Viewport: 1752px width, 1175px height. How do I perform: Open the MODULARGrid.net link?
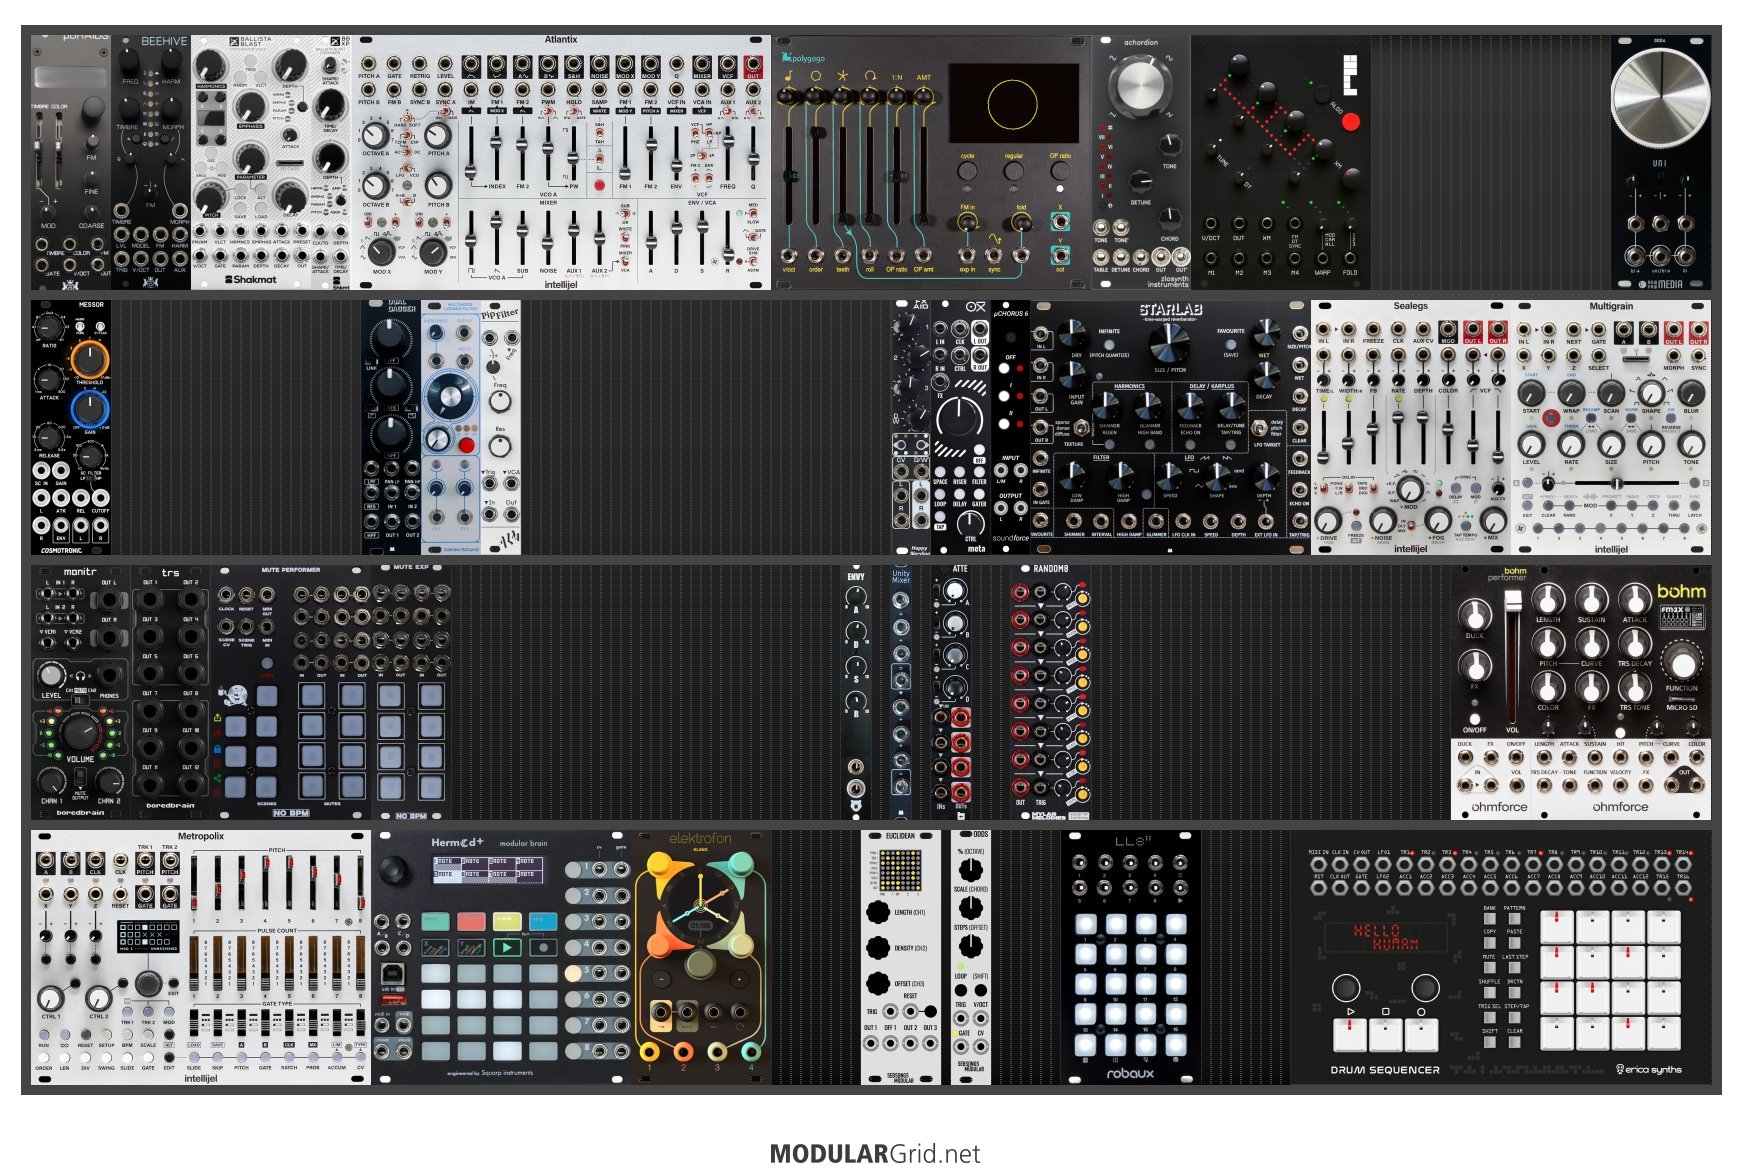coord(875,1153)
